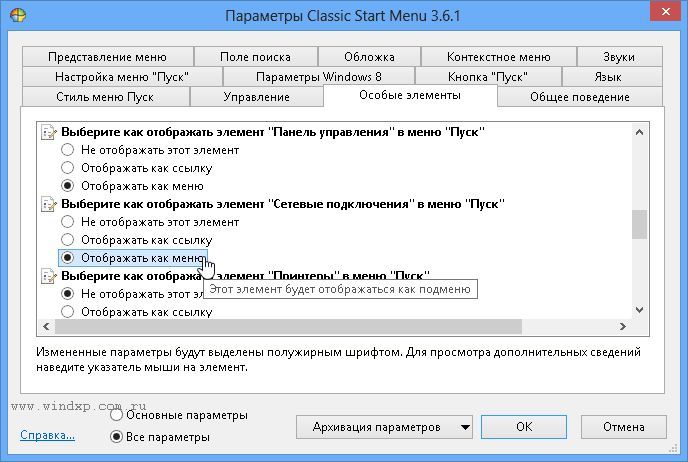Choose the "Основные параметры" radio option
The height and width of the screenshot is (462, 688).
tap(179, 415)
